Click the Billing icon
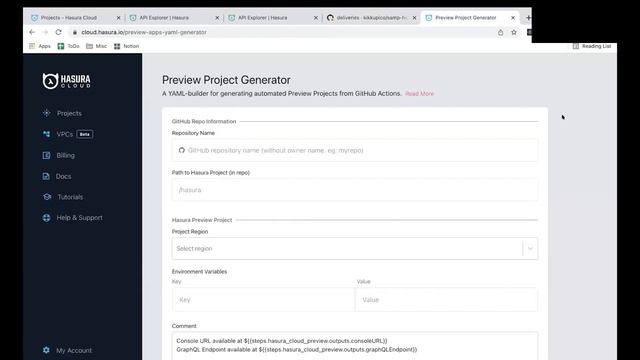The height and width of the screenshot is (360, 640). 46,155
